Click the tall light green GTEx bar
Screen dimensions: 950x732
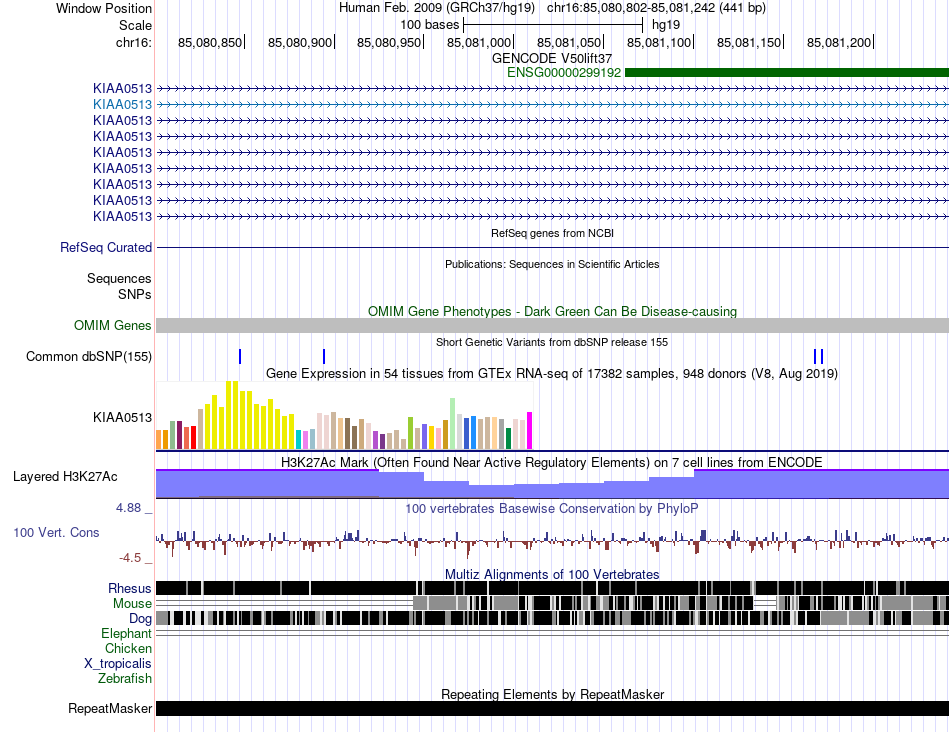pyautogui.click(x=453, y=424)
